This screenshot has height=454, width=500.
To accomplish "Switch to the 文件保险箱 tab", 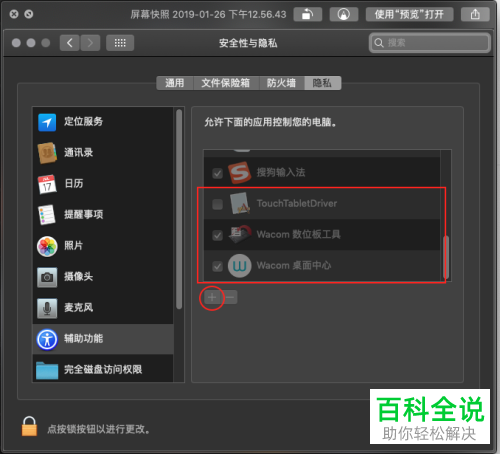I will 226,83.
